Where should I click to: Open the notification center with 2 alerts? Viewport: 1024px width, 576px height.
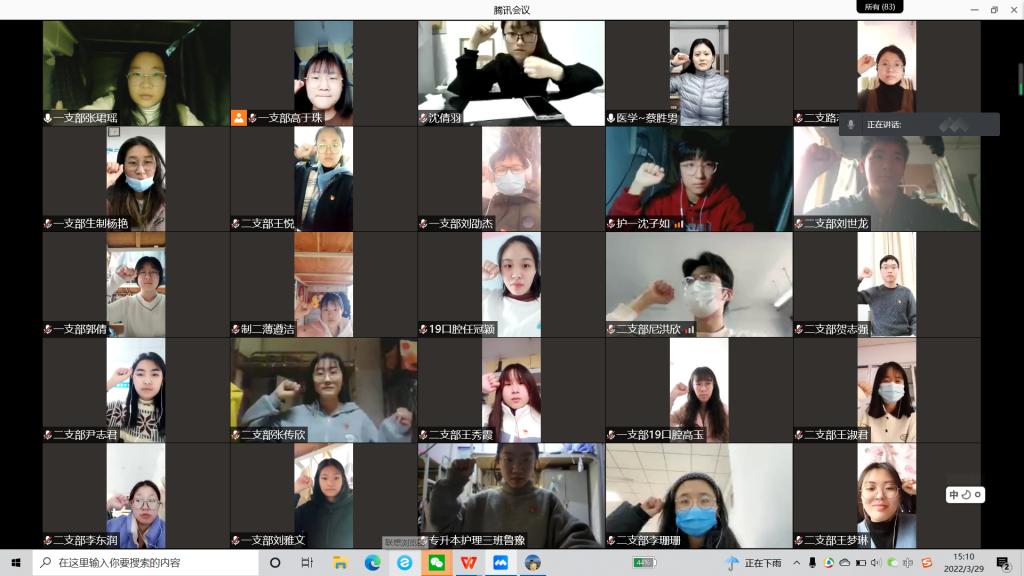pos(1003,563)
